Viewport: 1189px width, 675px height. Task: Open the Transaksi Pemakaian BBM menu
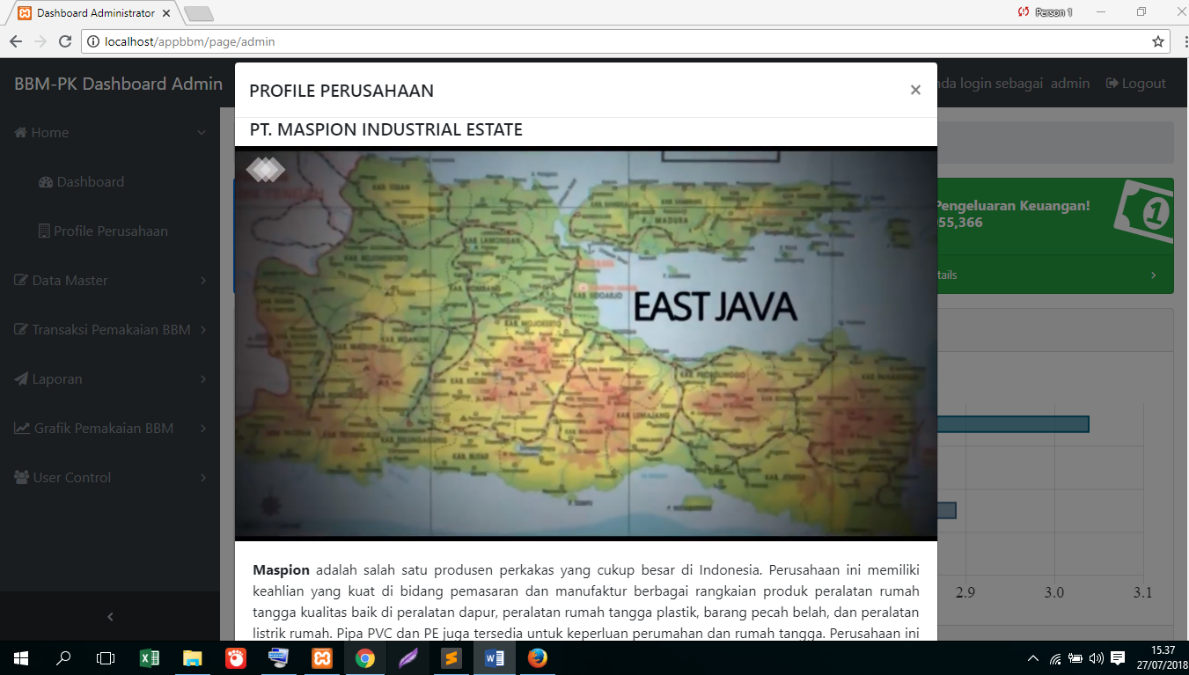[x=110, y=330]
